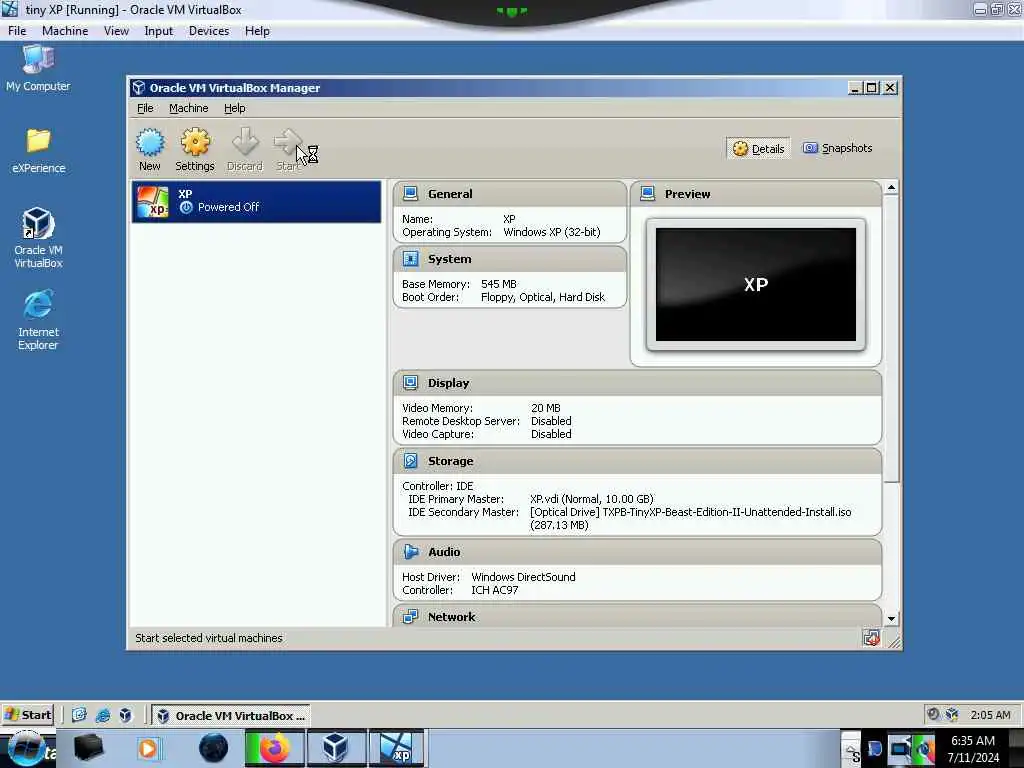The image size is (1024, 768).
Task: Click the Audio section speaker icon
Action: tap(410, 551)
